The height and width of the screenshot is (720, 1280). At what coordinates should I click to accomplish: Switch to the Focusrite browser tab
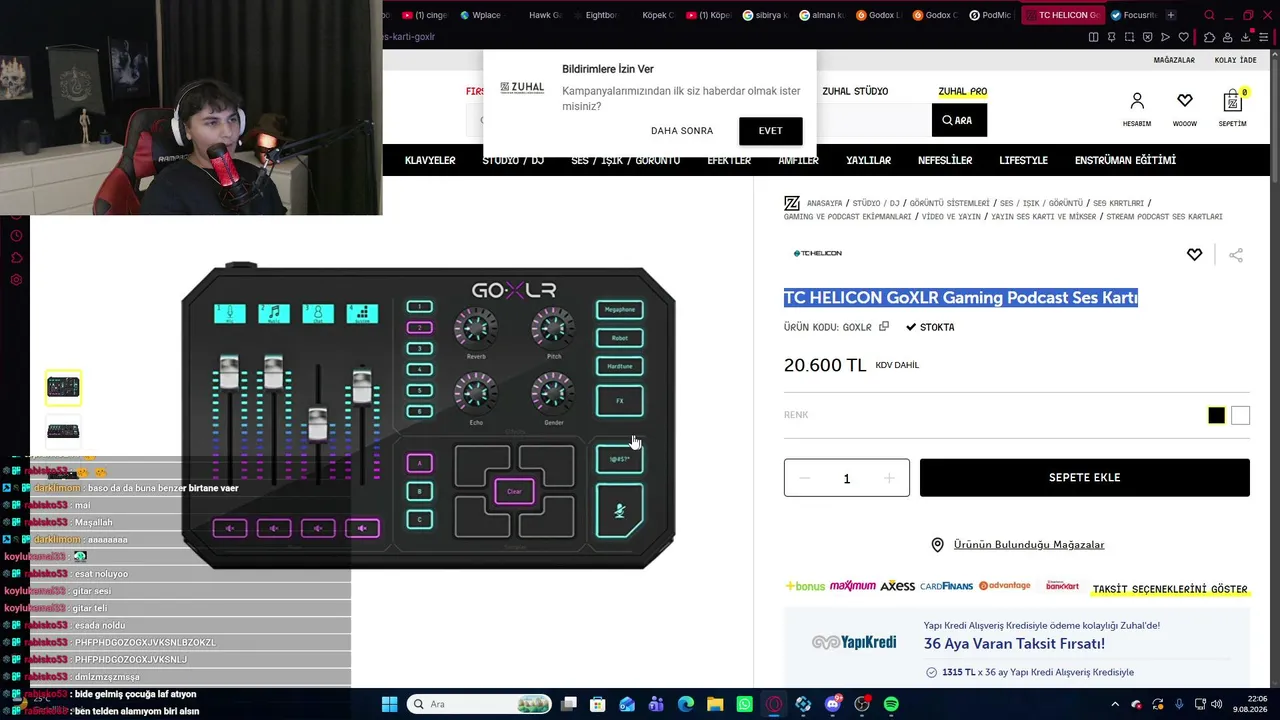pos(1132,15)
